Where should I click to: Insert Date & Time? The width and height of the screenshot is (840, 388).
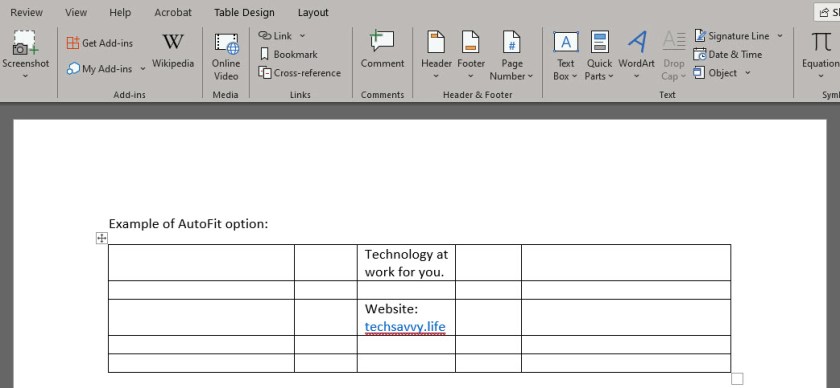pos(728,54)
